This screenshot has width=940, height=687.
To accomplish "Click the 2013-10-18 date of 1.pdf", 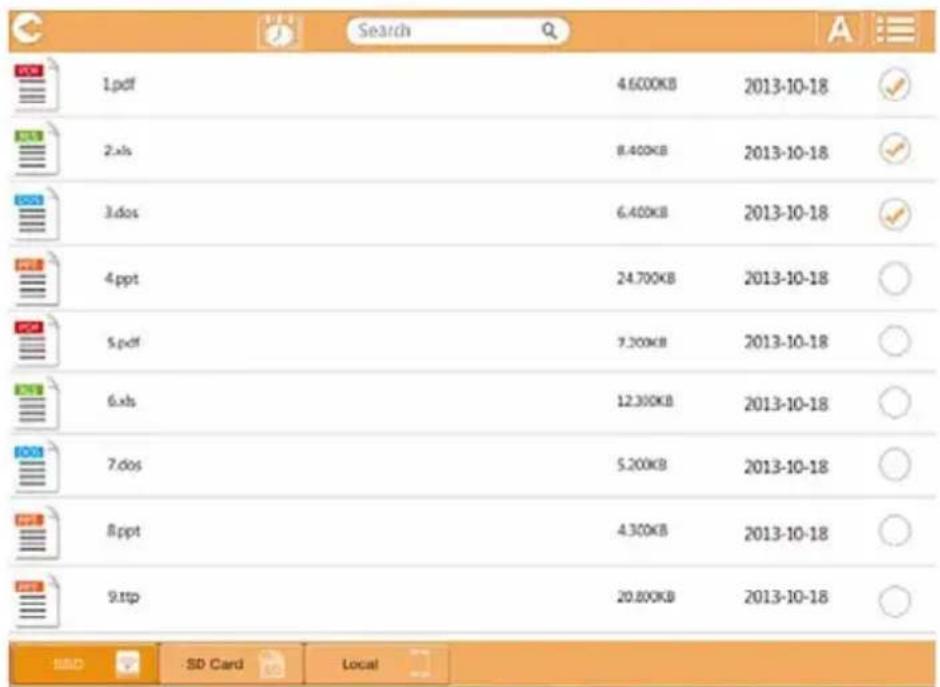I will coord(786,87).
